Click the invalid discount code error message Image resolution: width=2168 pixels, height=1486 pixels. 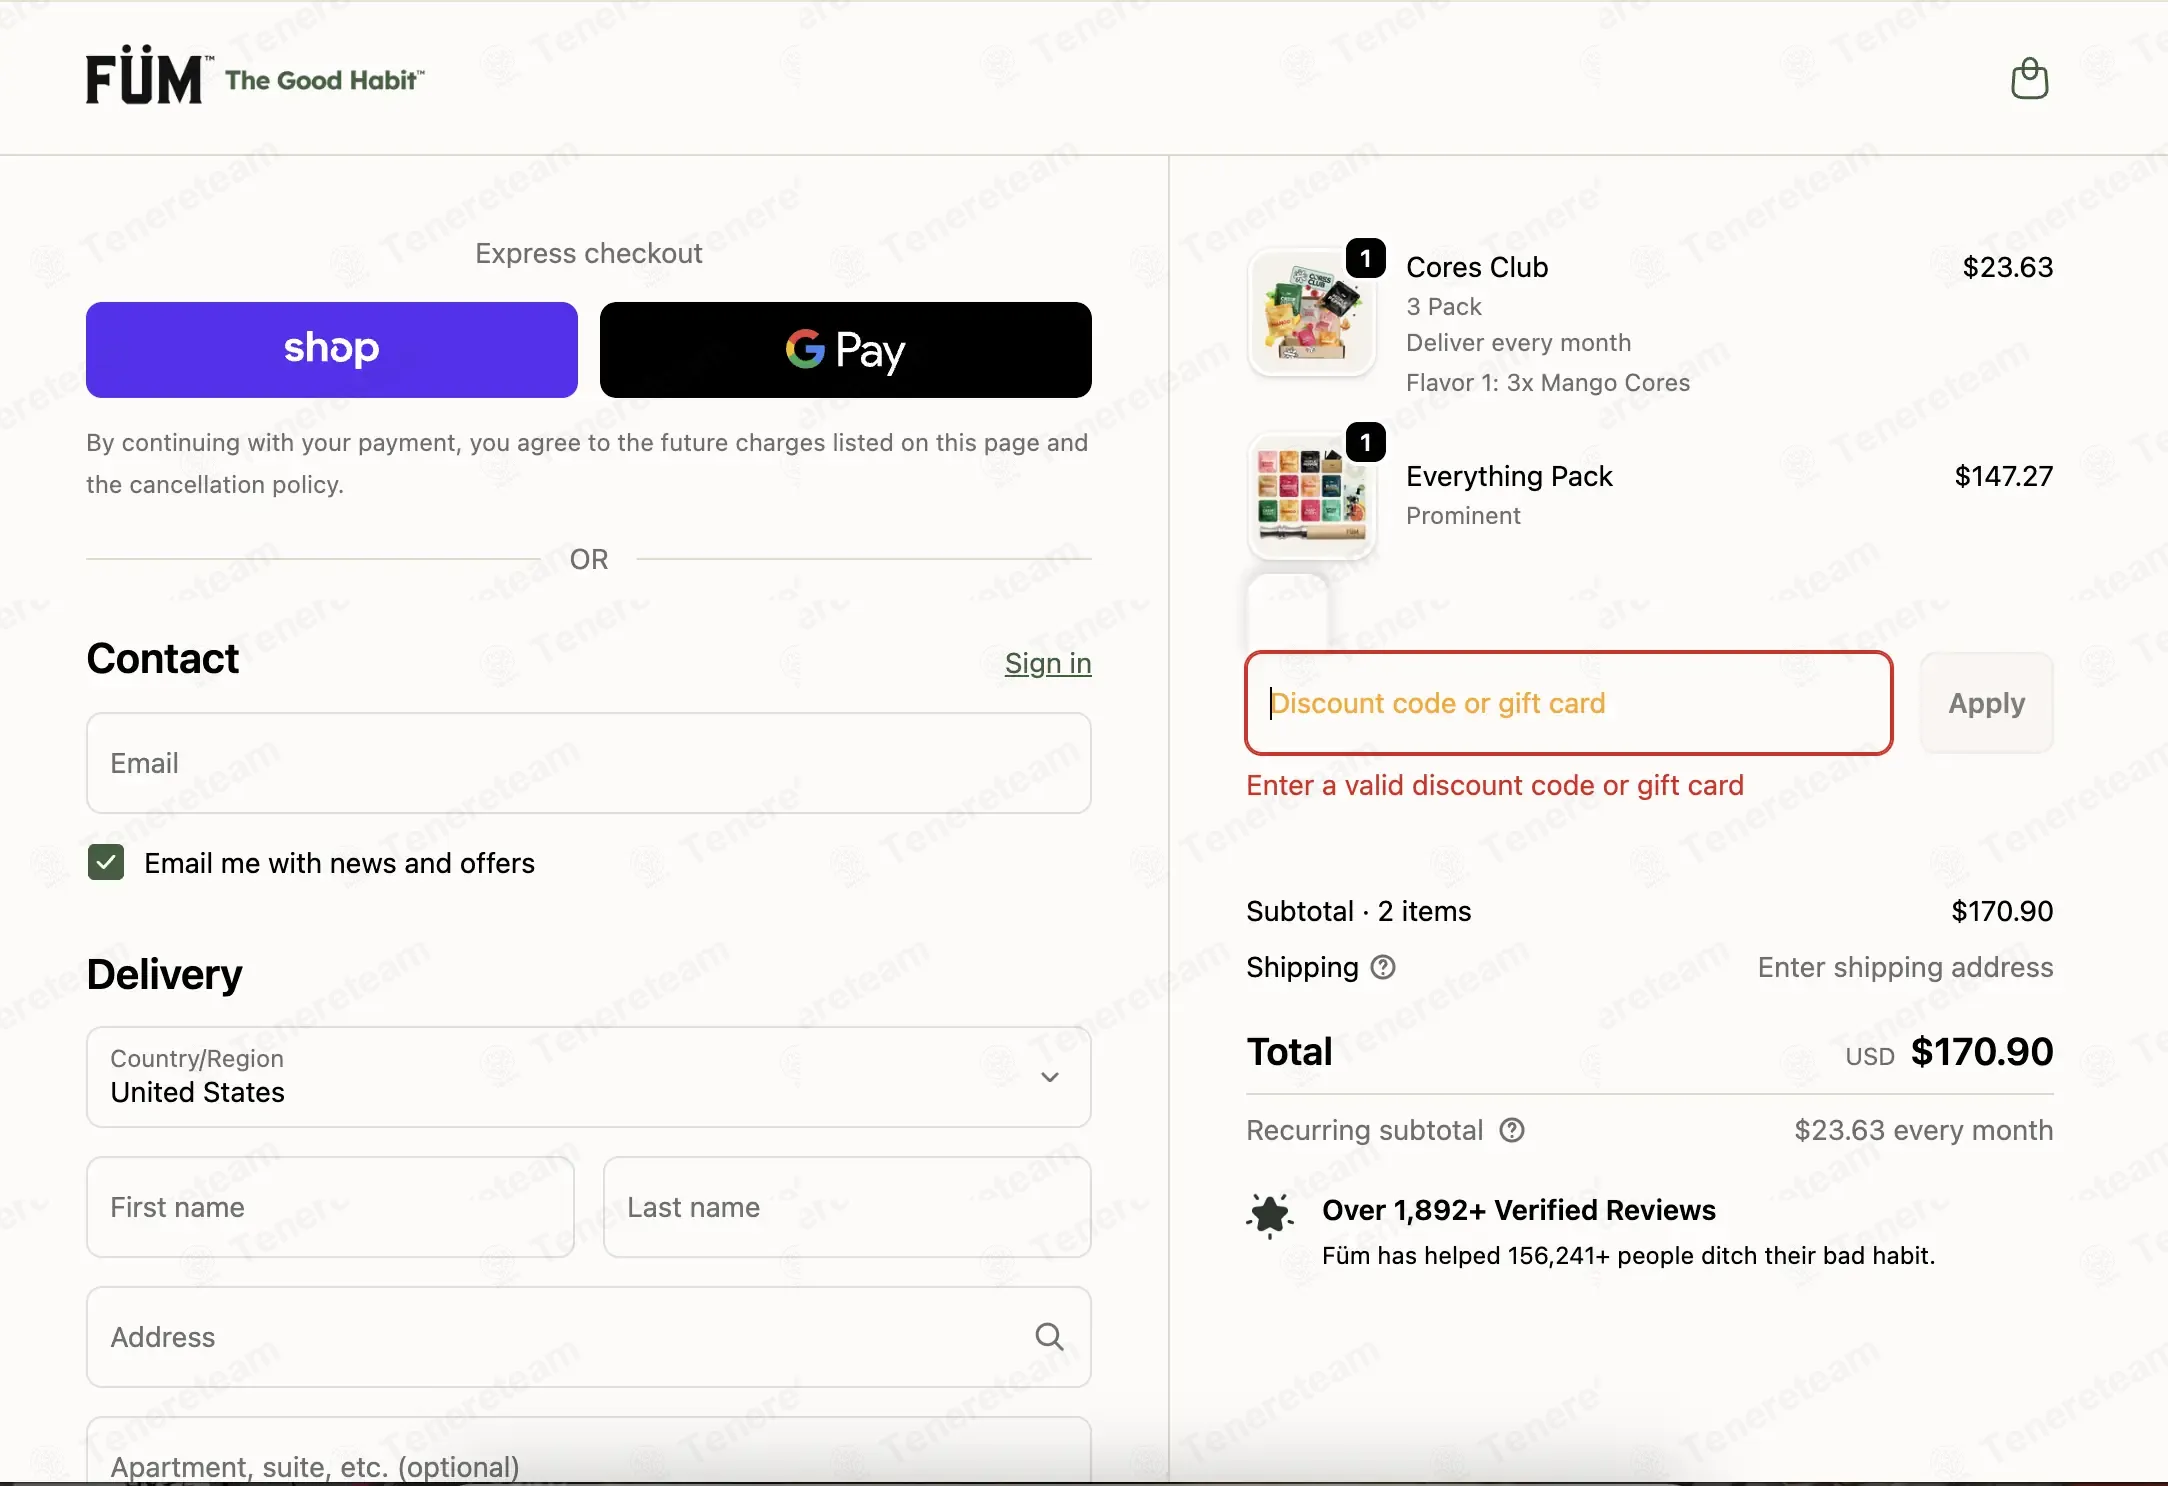[x=1495, y=785]
